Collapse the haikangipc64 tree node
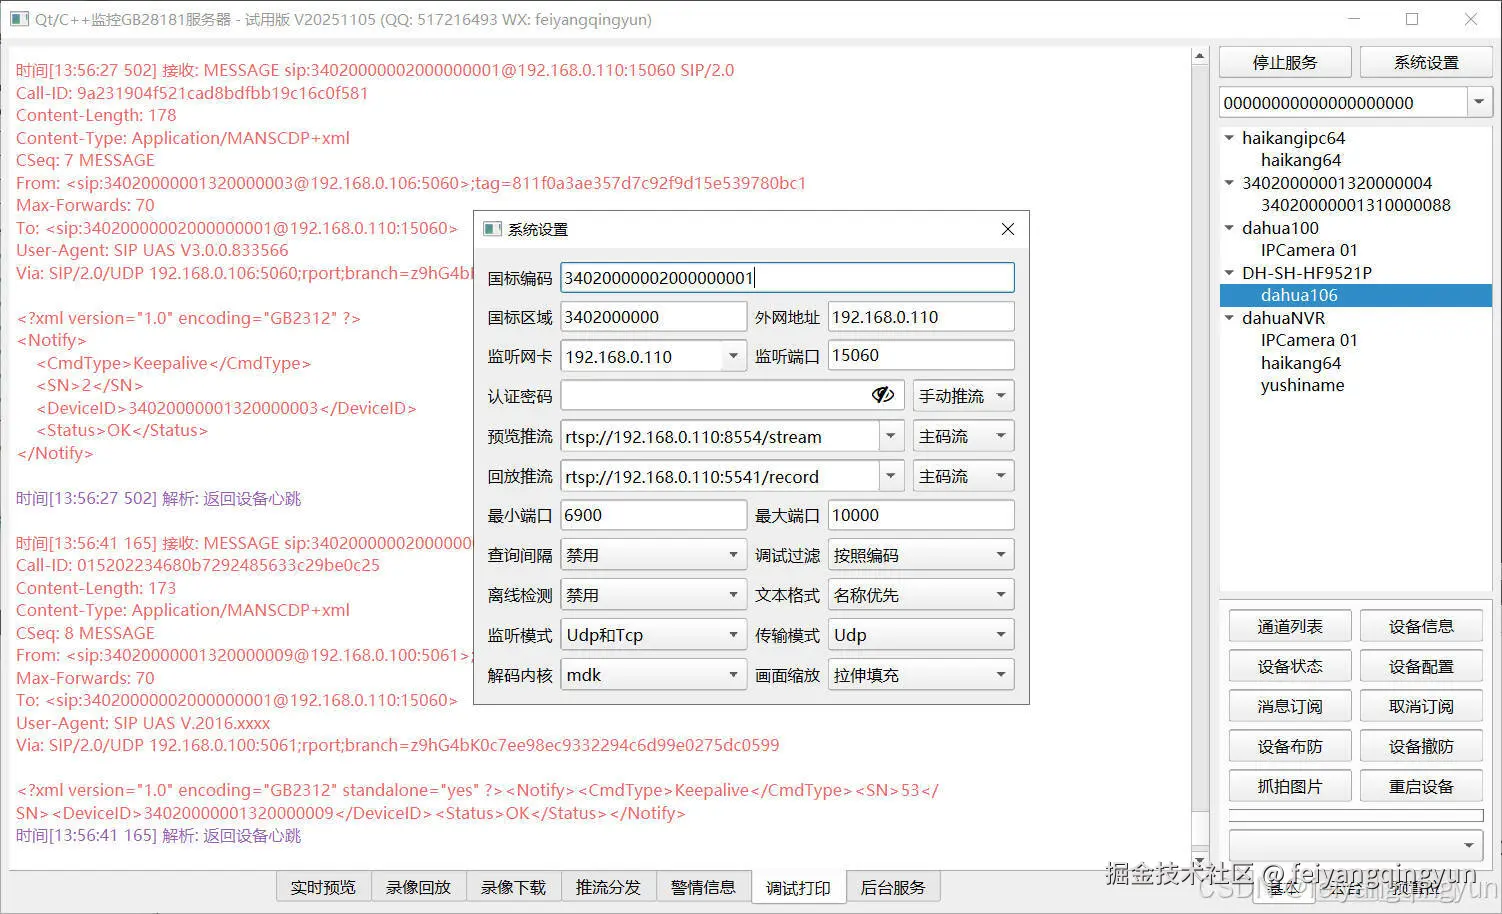 pyautogui.click(x=1229, y=137)
